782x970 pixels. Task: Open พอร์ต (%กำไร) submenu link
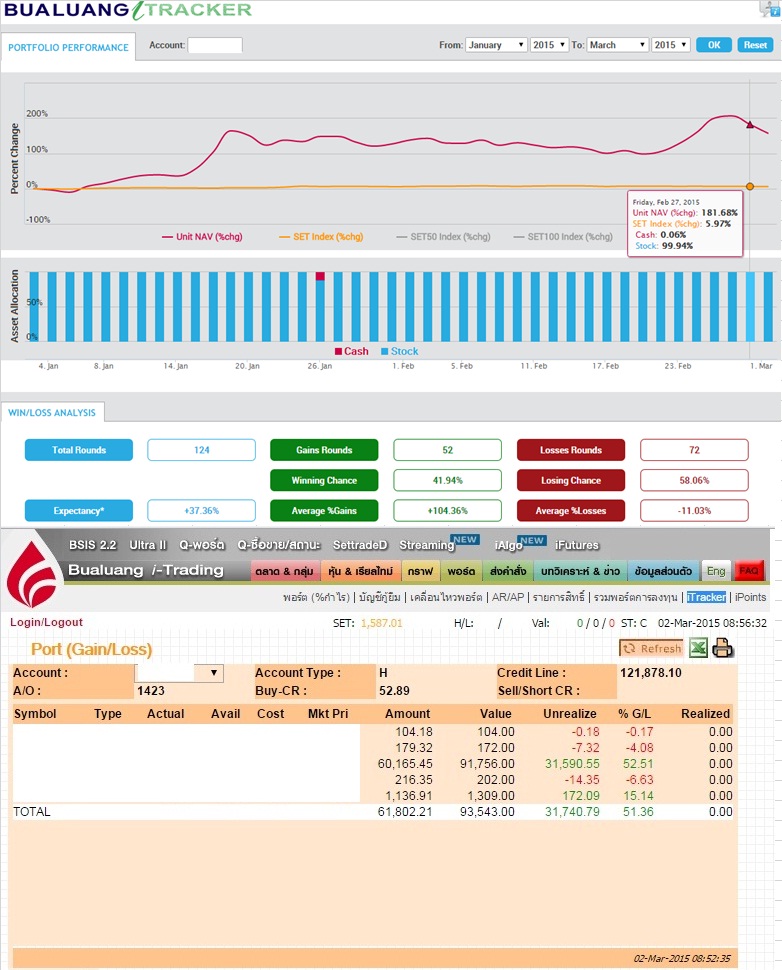(x=316, y=597)
